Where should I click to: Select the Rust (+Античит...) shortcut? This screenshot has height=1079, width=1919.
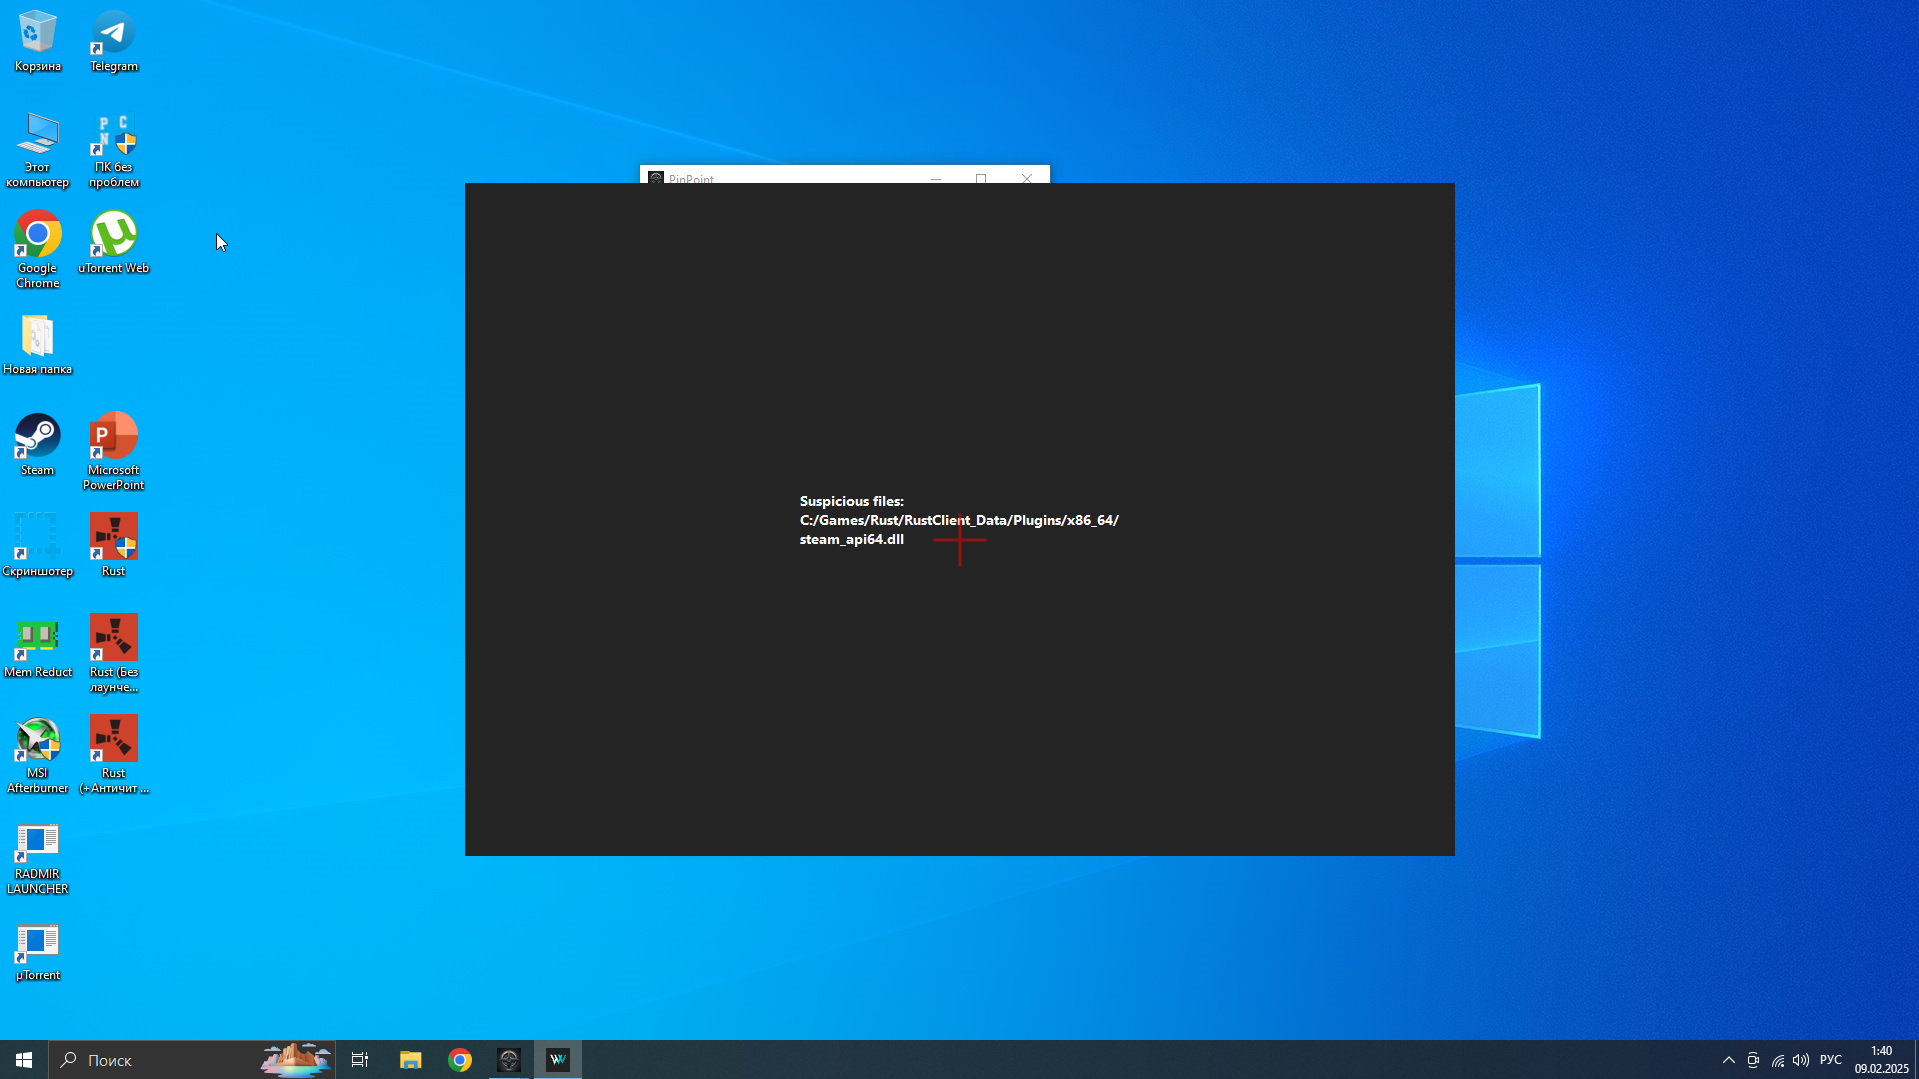(x=114, y=755)
